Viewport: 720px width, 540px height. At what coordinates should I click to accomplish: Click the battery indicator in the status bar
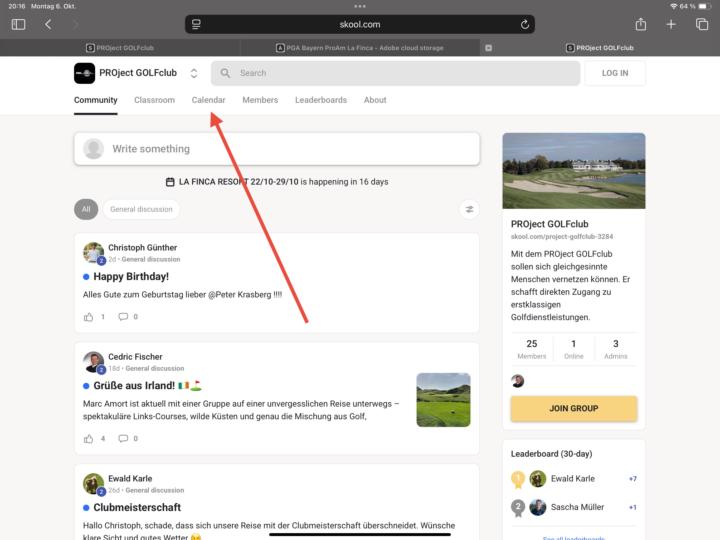[x=705, y=6]
